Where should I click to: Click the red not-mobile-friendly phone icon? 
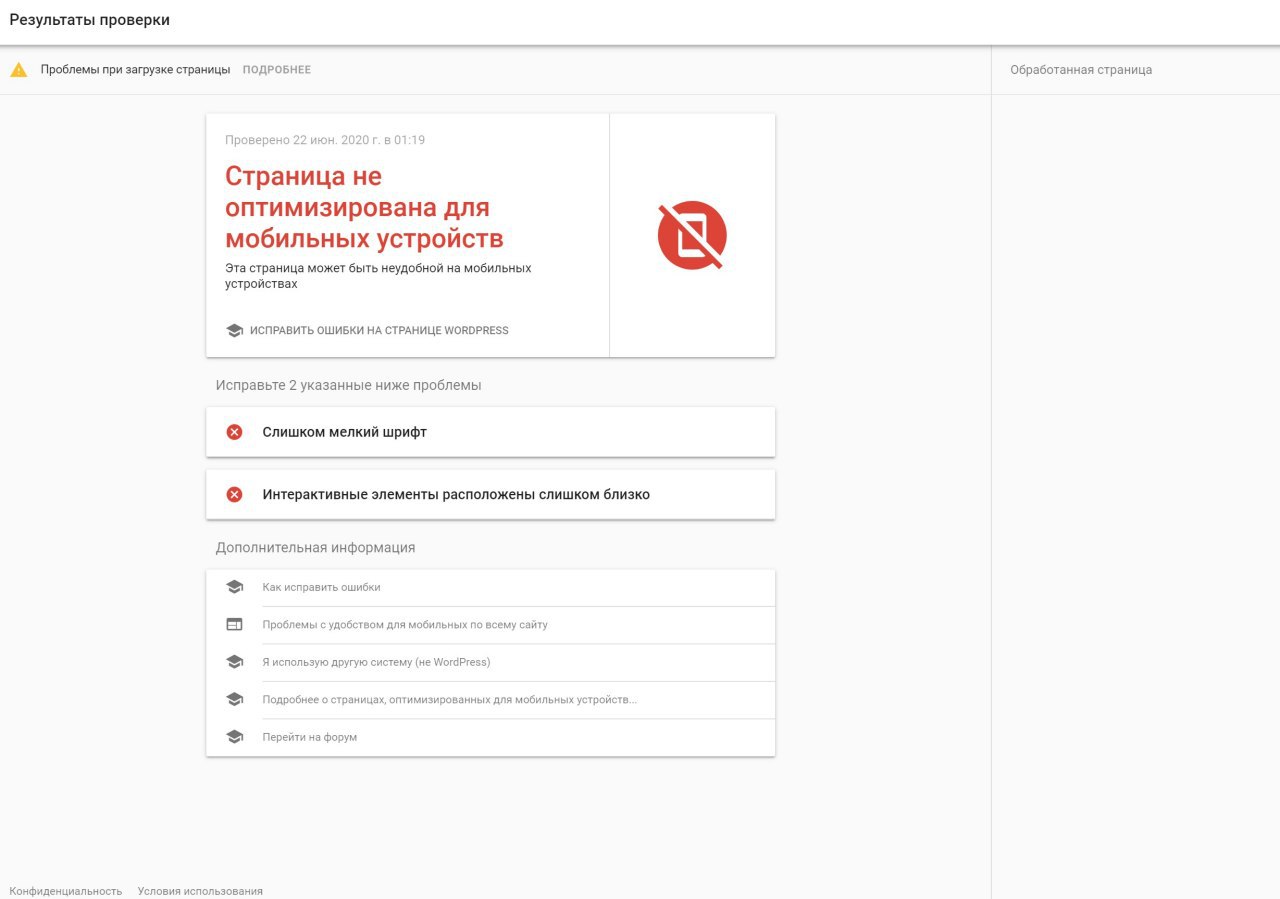click(692, 236)
